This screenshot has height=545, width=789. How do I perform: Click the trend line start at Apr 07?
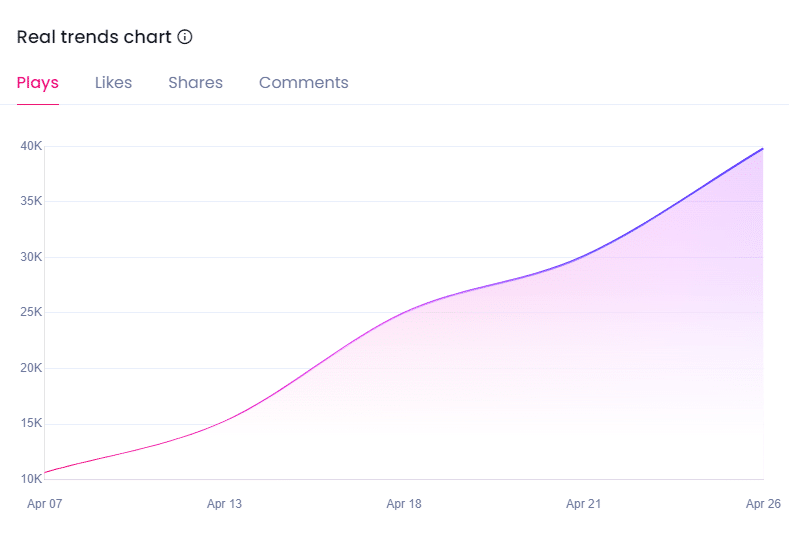point(46,472)
